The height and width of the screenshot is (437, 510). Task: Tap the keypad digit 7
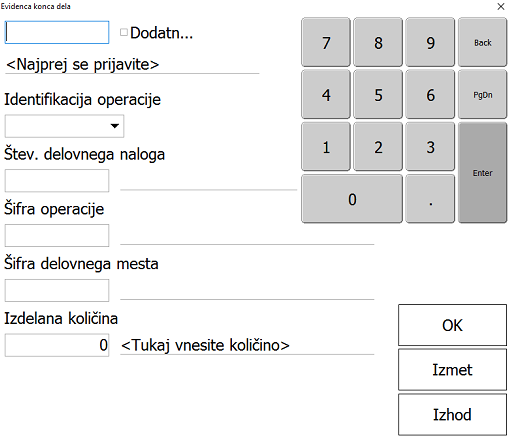click(326, 42)
